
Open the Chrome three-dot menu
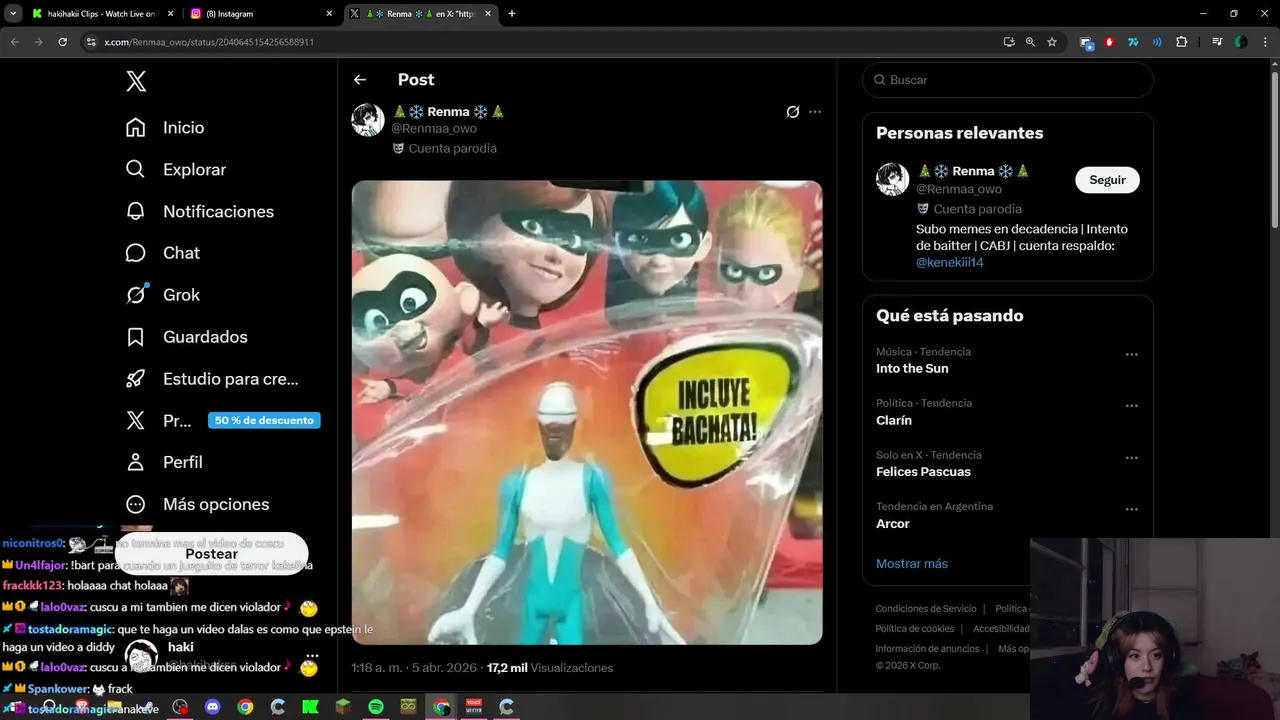coord(1265,42)
